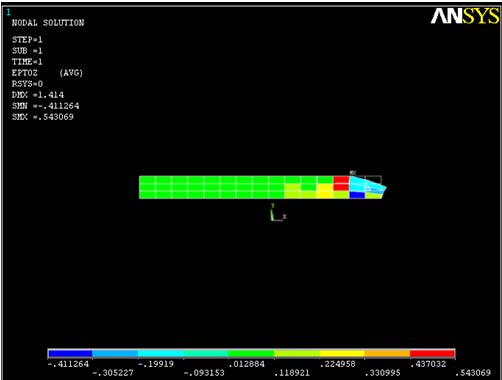Click the SMN =-.411264 value
Viewport: 502px width, 380px height.
(45, 106)
